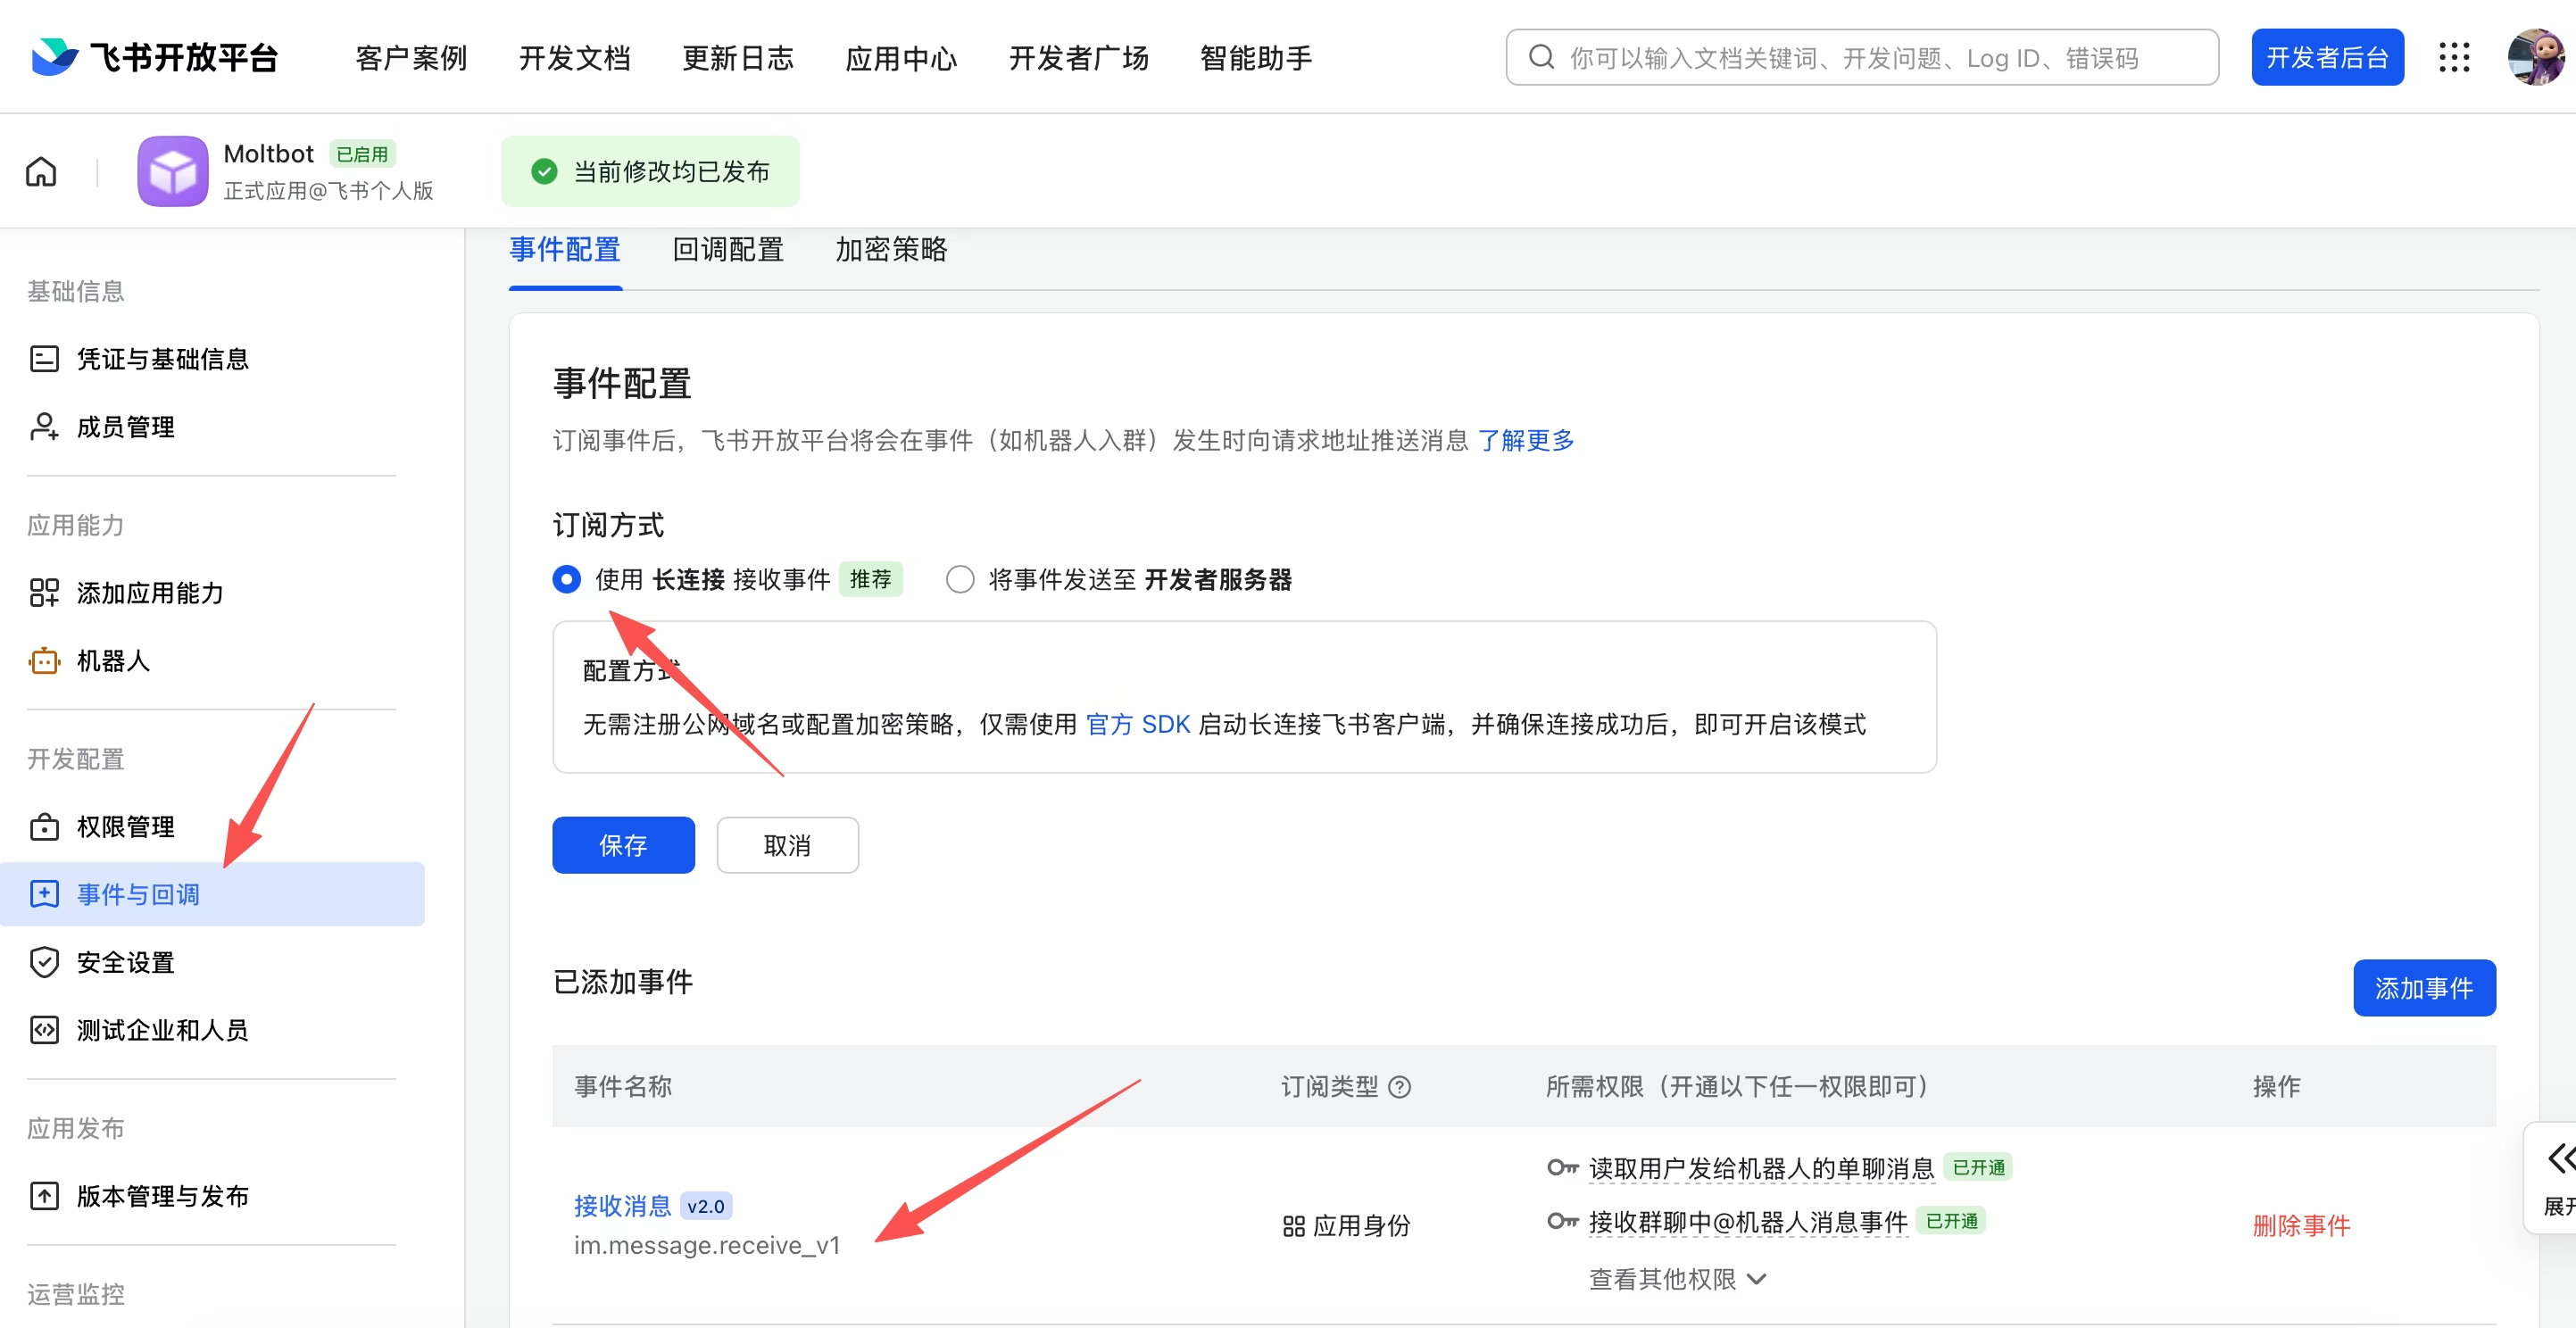Click the 添加事件 button
Screen dimensions: 2576x1328
click(2424, 988)
